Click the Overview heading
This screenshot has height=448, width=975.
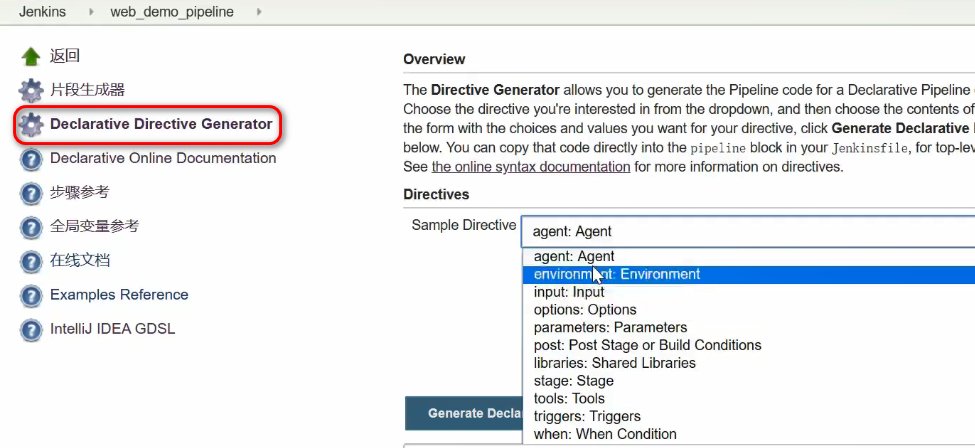click(434, 59)
